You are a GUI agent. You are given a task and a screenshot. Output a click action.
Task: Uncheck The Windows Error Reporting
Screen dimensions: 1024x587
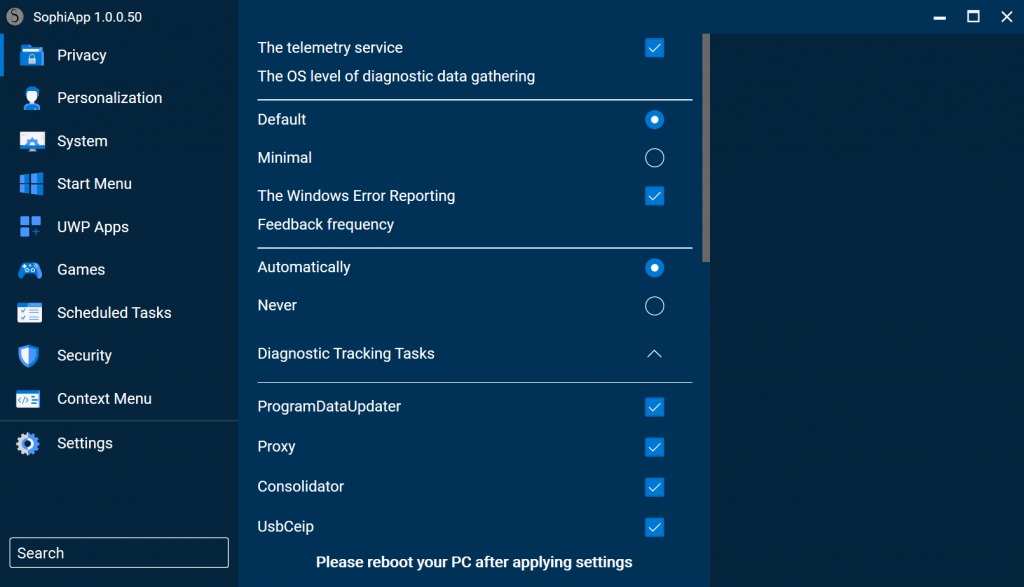coord(654,196)
